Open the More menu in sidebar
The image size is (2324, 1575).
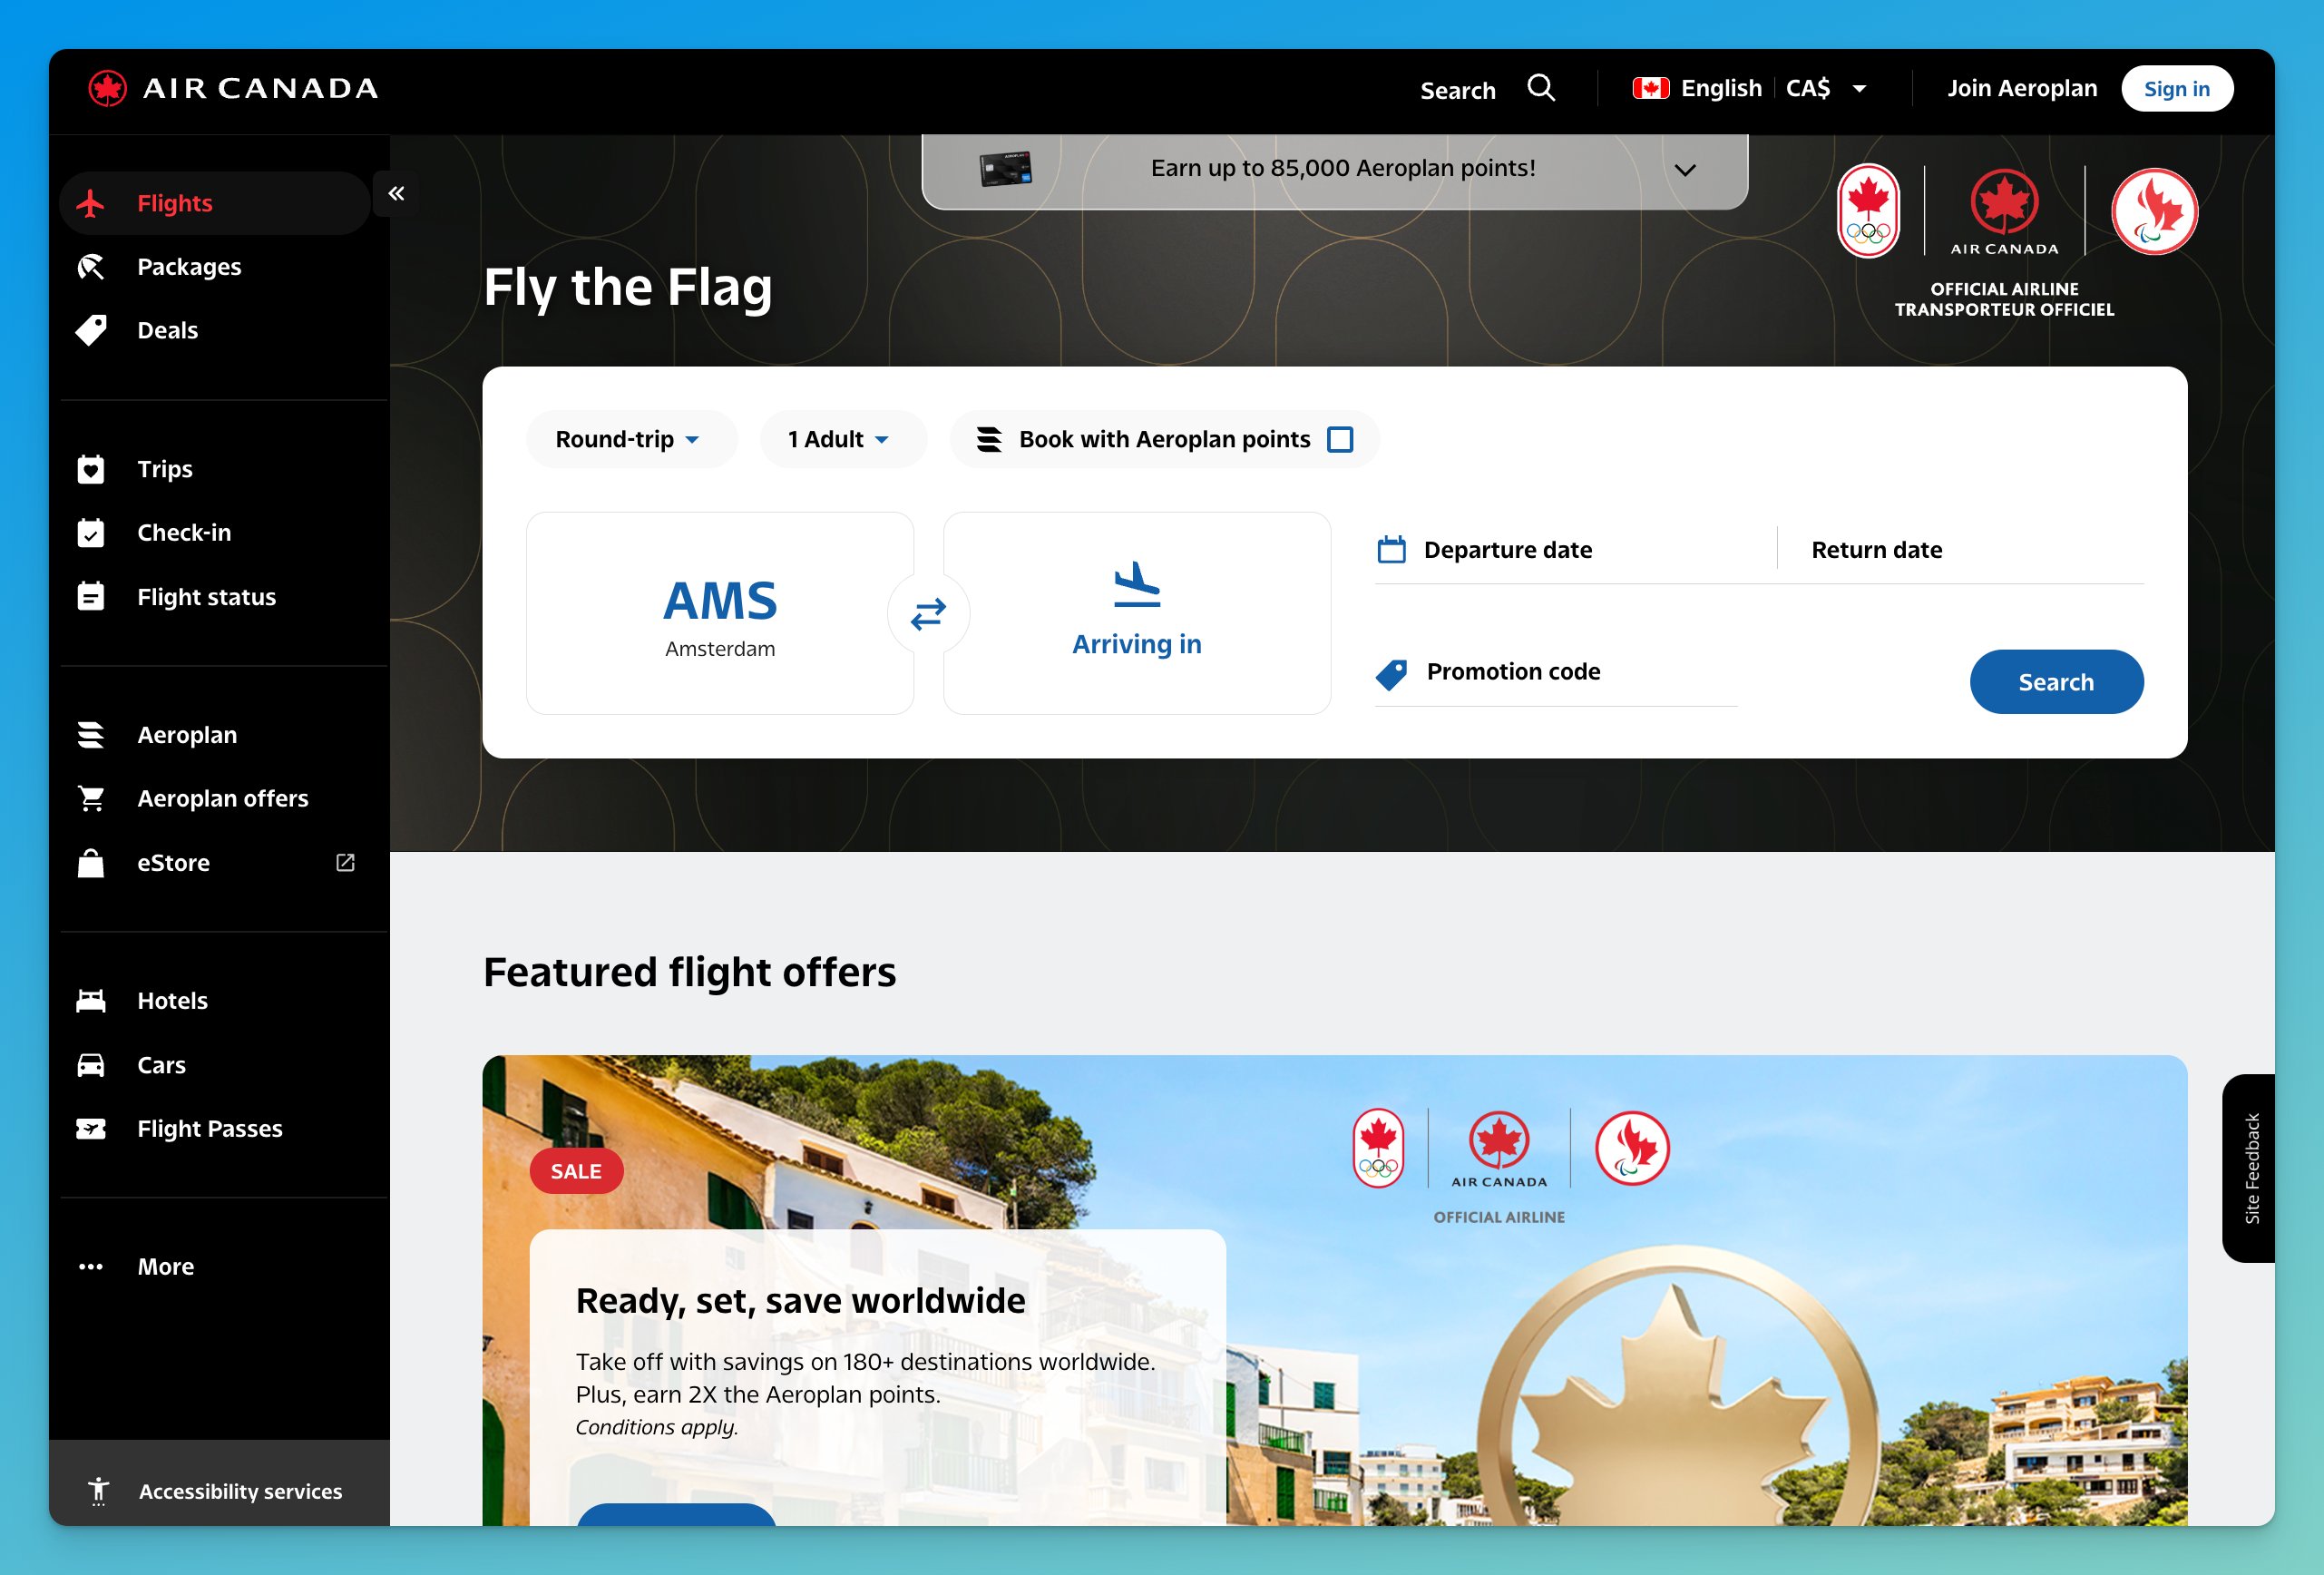165,1266
